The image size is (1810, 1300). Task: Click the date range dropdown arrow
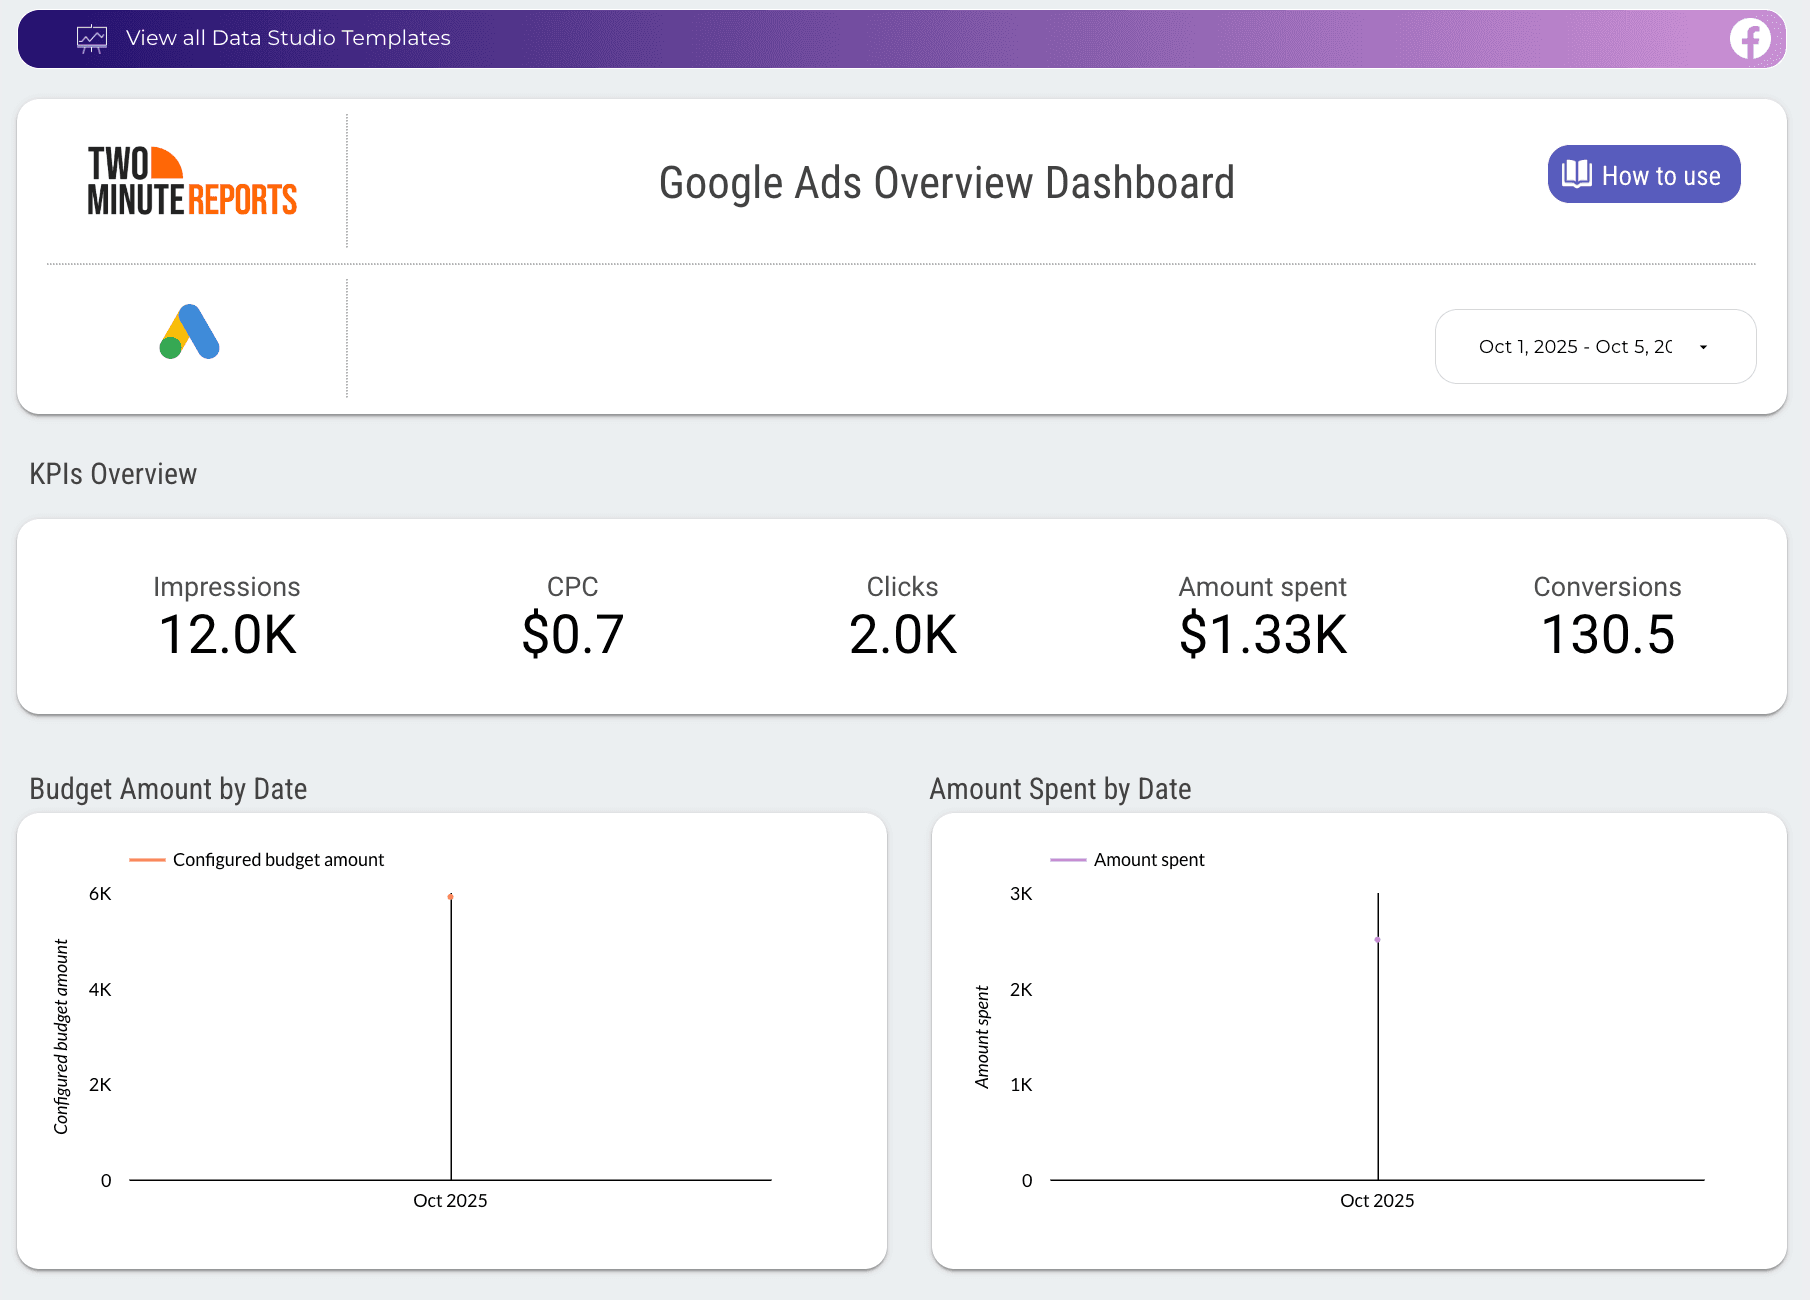pos(1703,347)
